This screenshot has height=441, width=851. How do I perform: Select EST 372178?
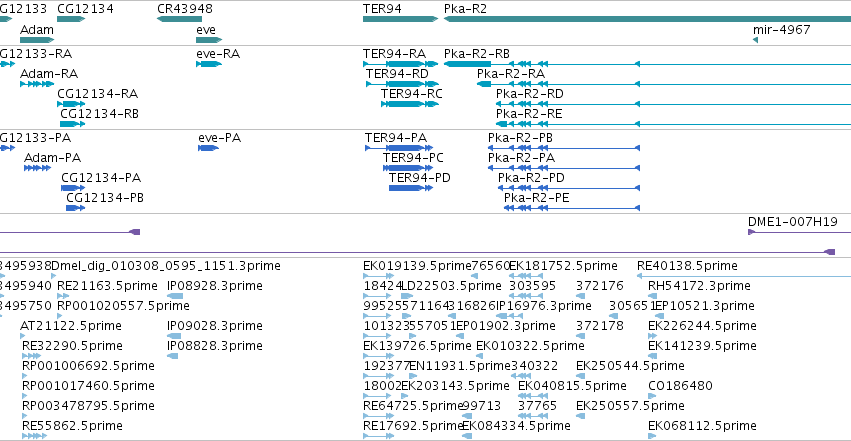point(580,336)
